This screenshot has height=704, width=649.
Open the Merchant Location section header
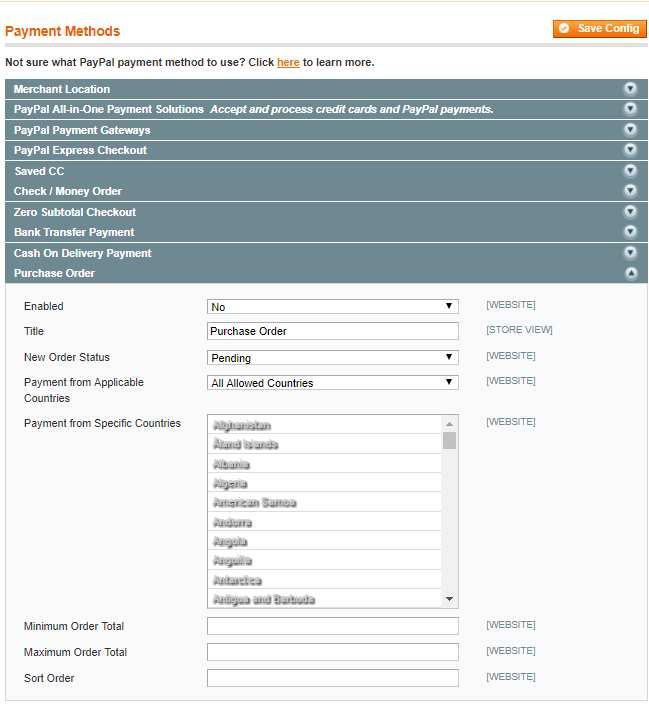[326, 89]
